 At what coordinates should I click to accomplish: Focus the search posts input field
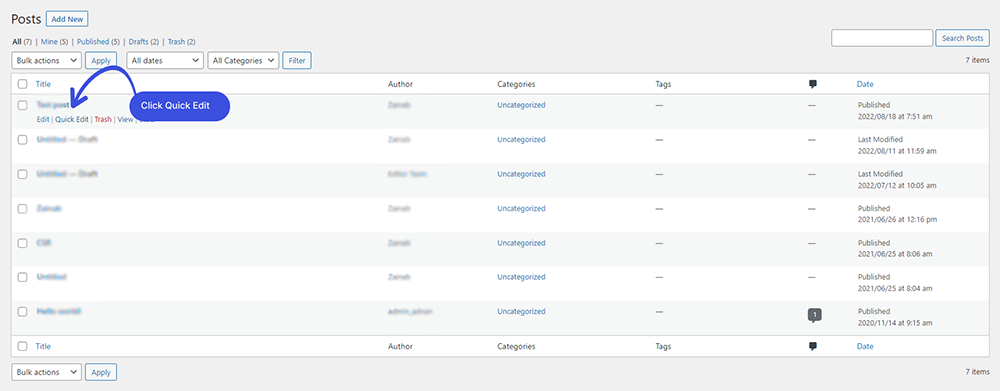(x=882, y=38)
